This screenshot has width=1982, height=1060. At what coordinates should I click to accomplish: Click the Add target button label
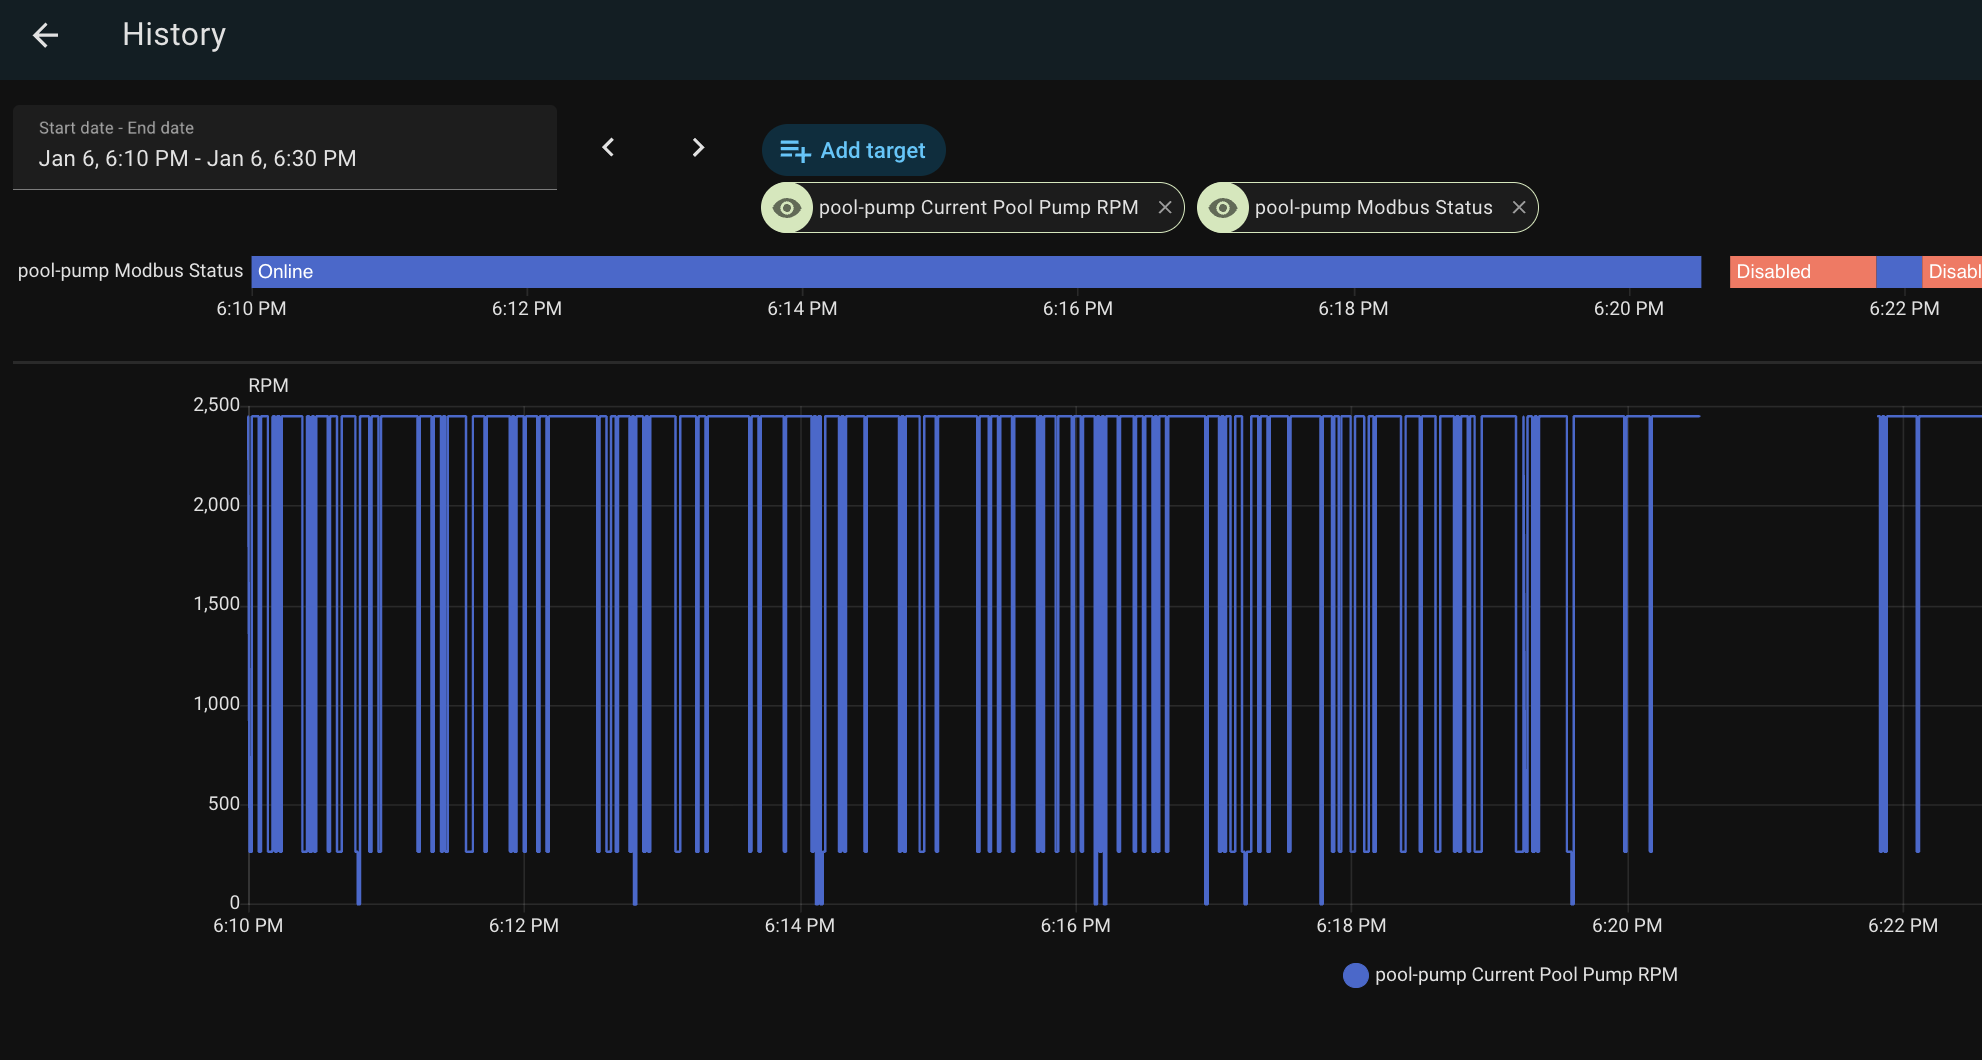tap(872, 151)
